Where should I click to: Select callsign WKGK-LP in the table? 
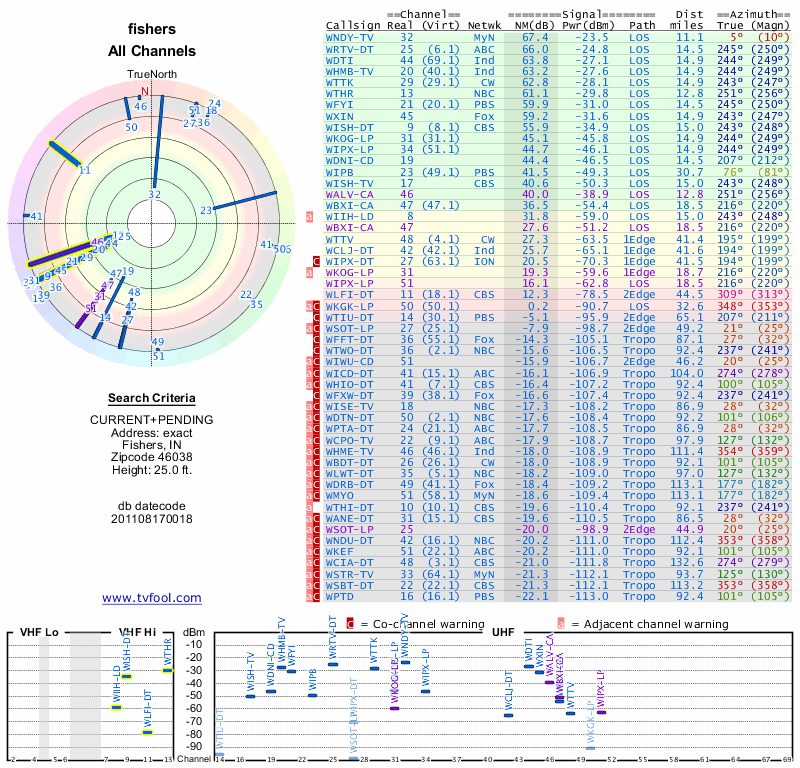[349, 306]
